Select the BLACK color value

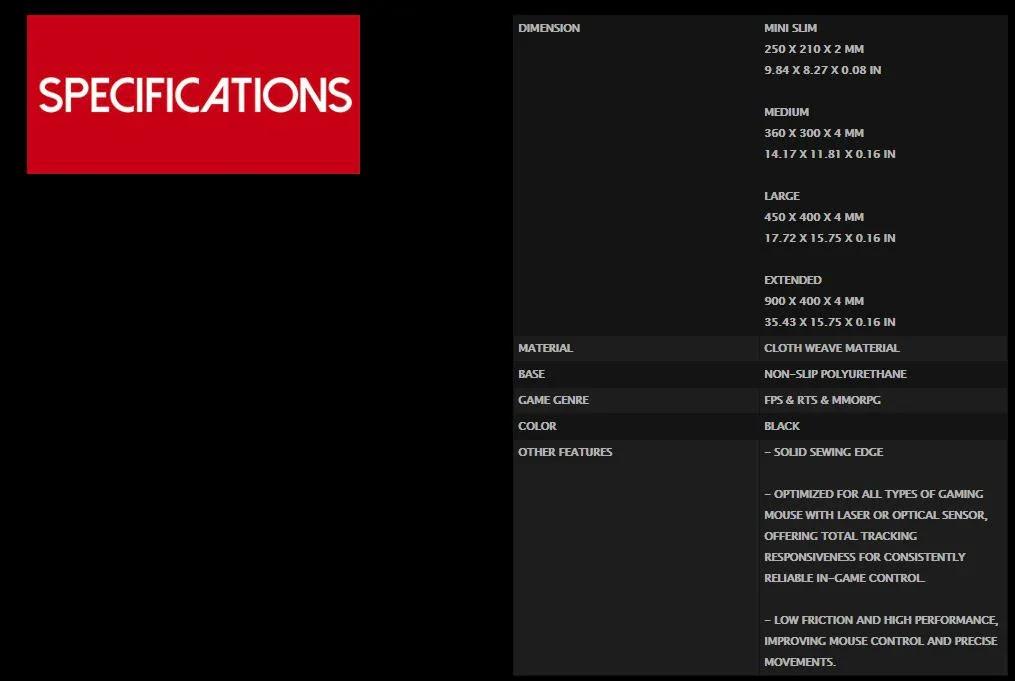(782, 426)
